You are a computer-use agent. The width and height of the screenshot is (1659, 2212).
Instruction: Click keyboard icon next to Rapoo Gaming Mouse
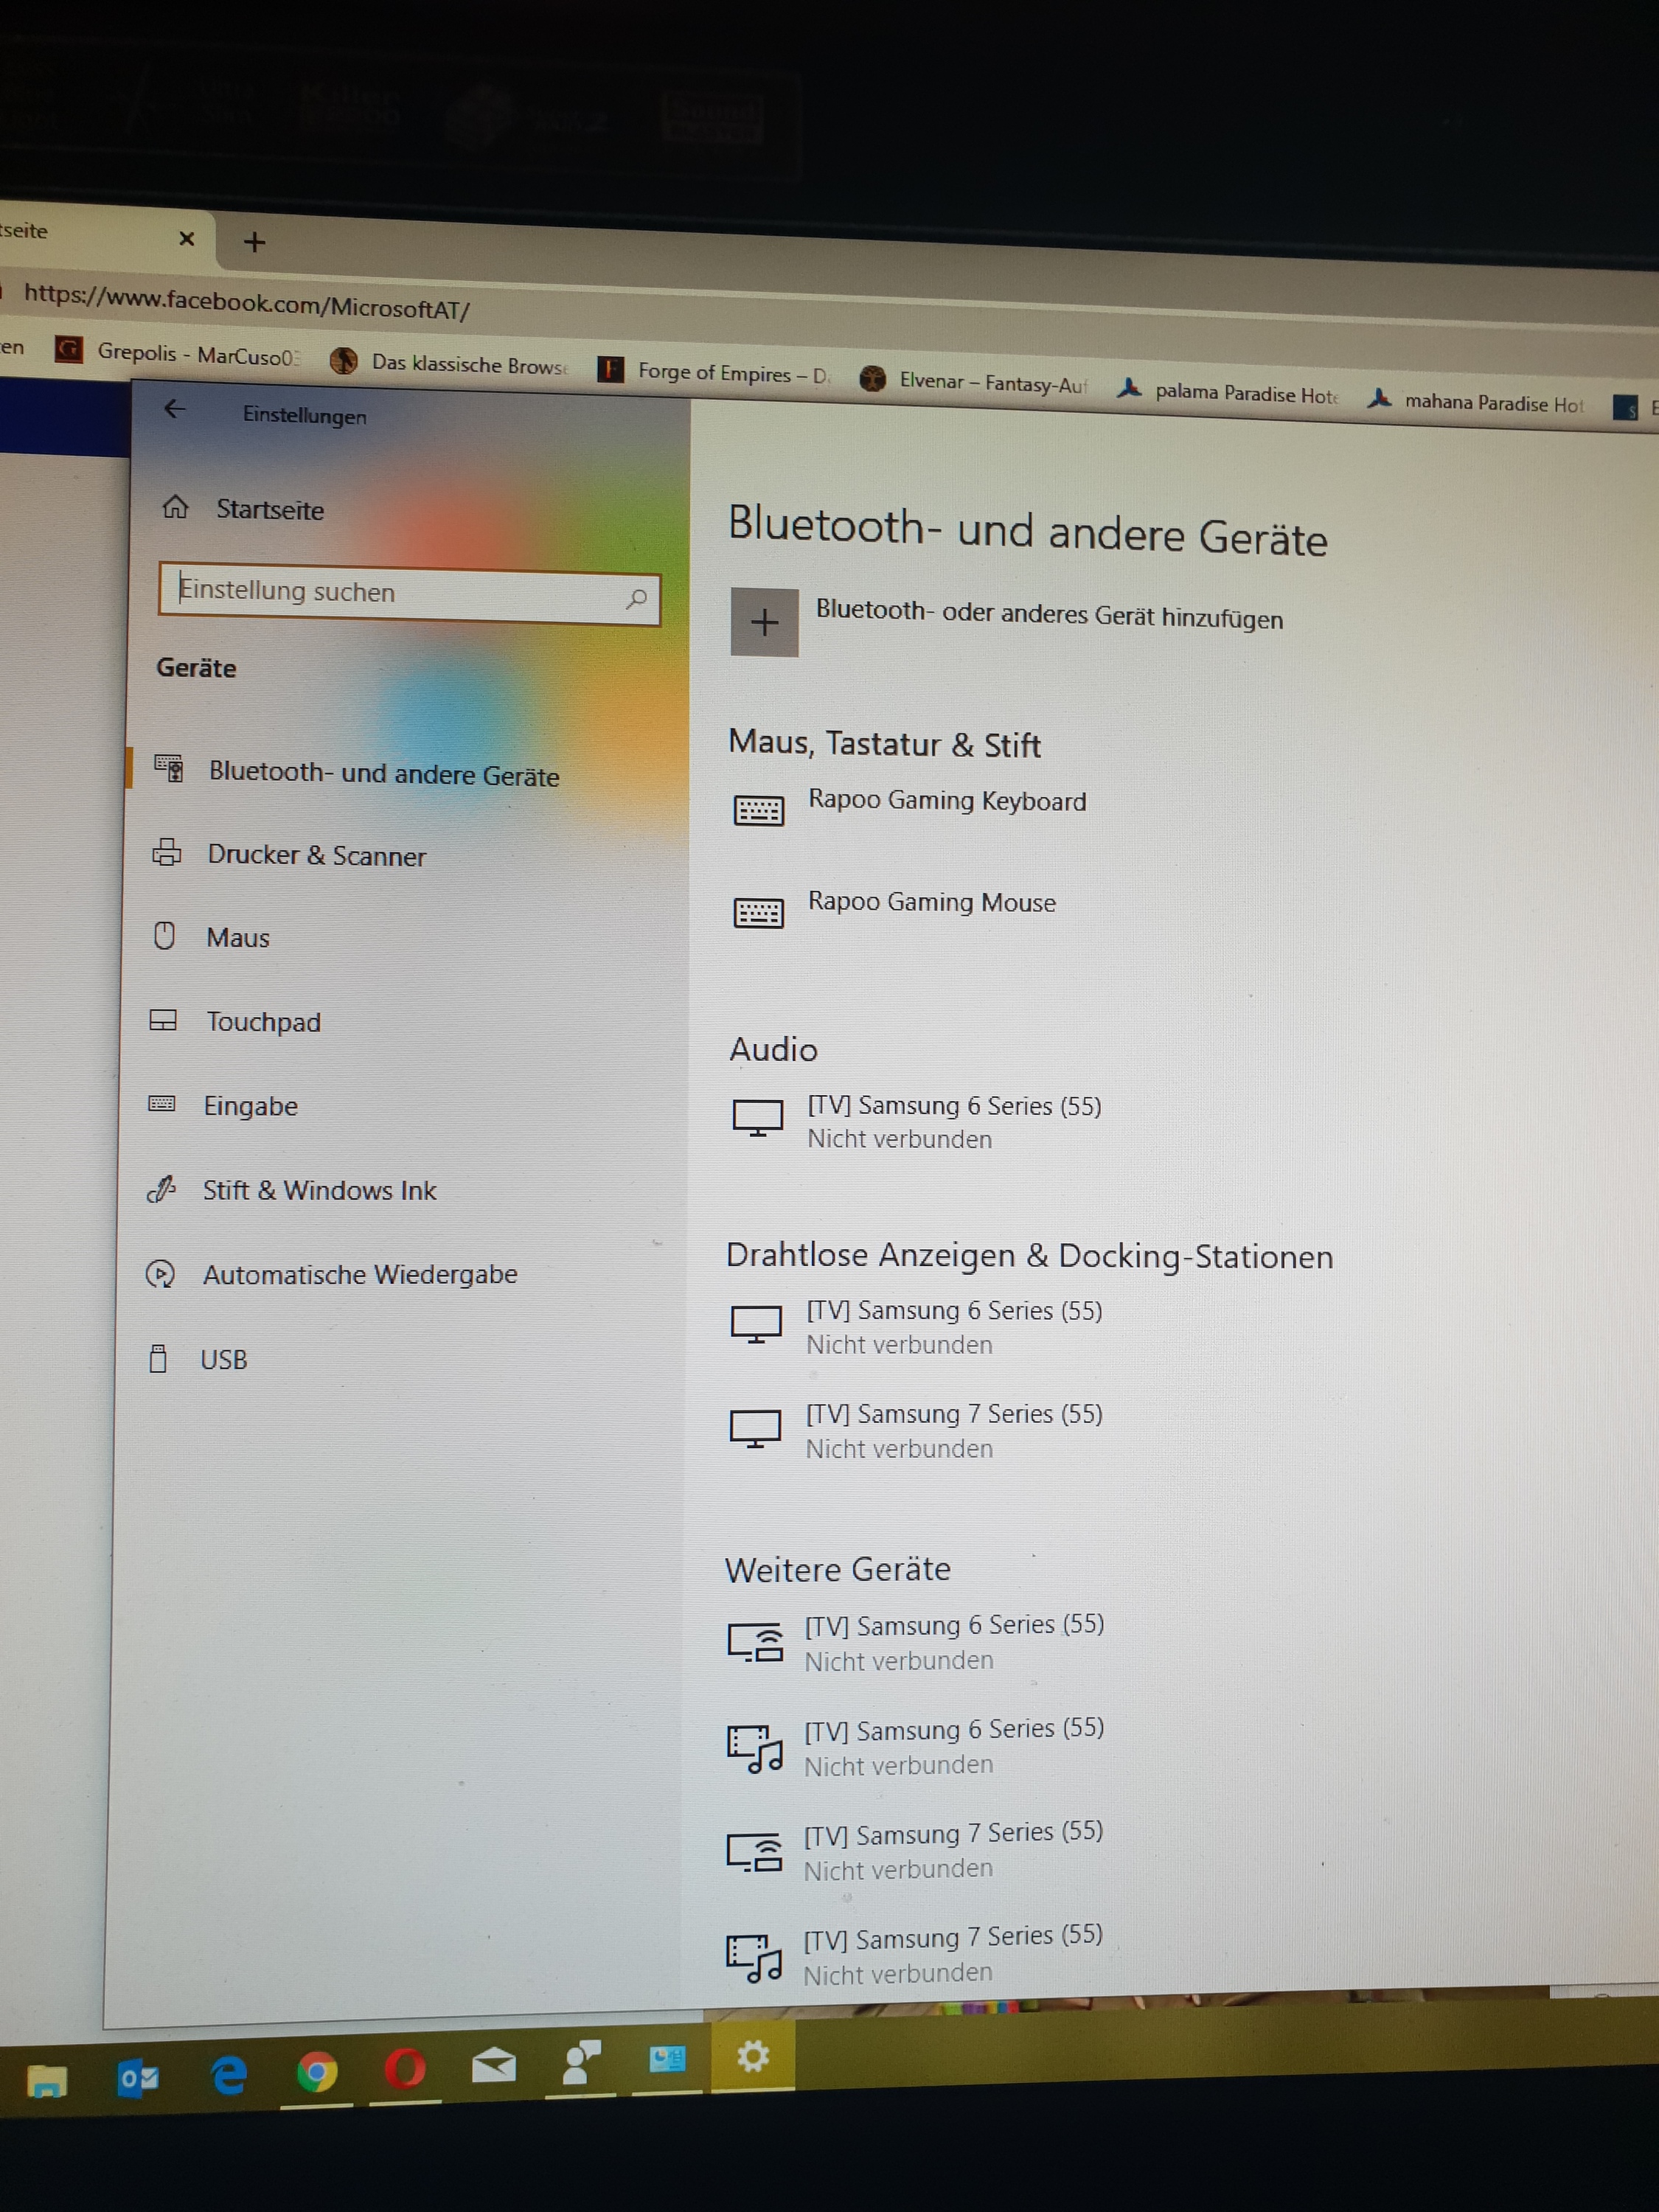coord(759,911)
